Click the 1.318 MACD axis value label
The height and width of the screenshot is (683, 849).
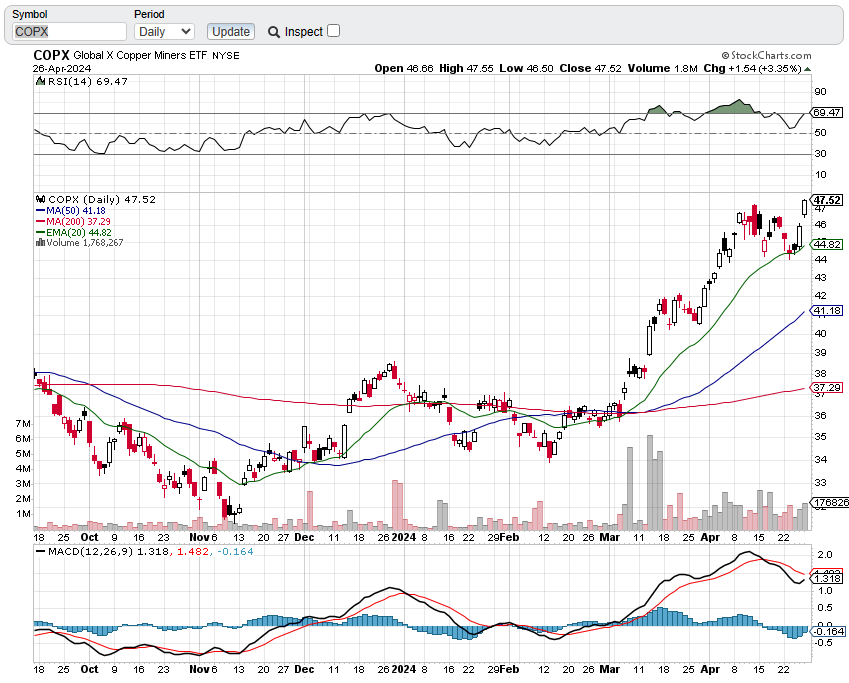point(828,578)
